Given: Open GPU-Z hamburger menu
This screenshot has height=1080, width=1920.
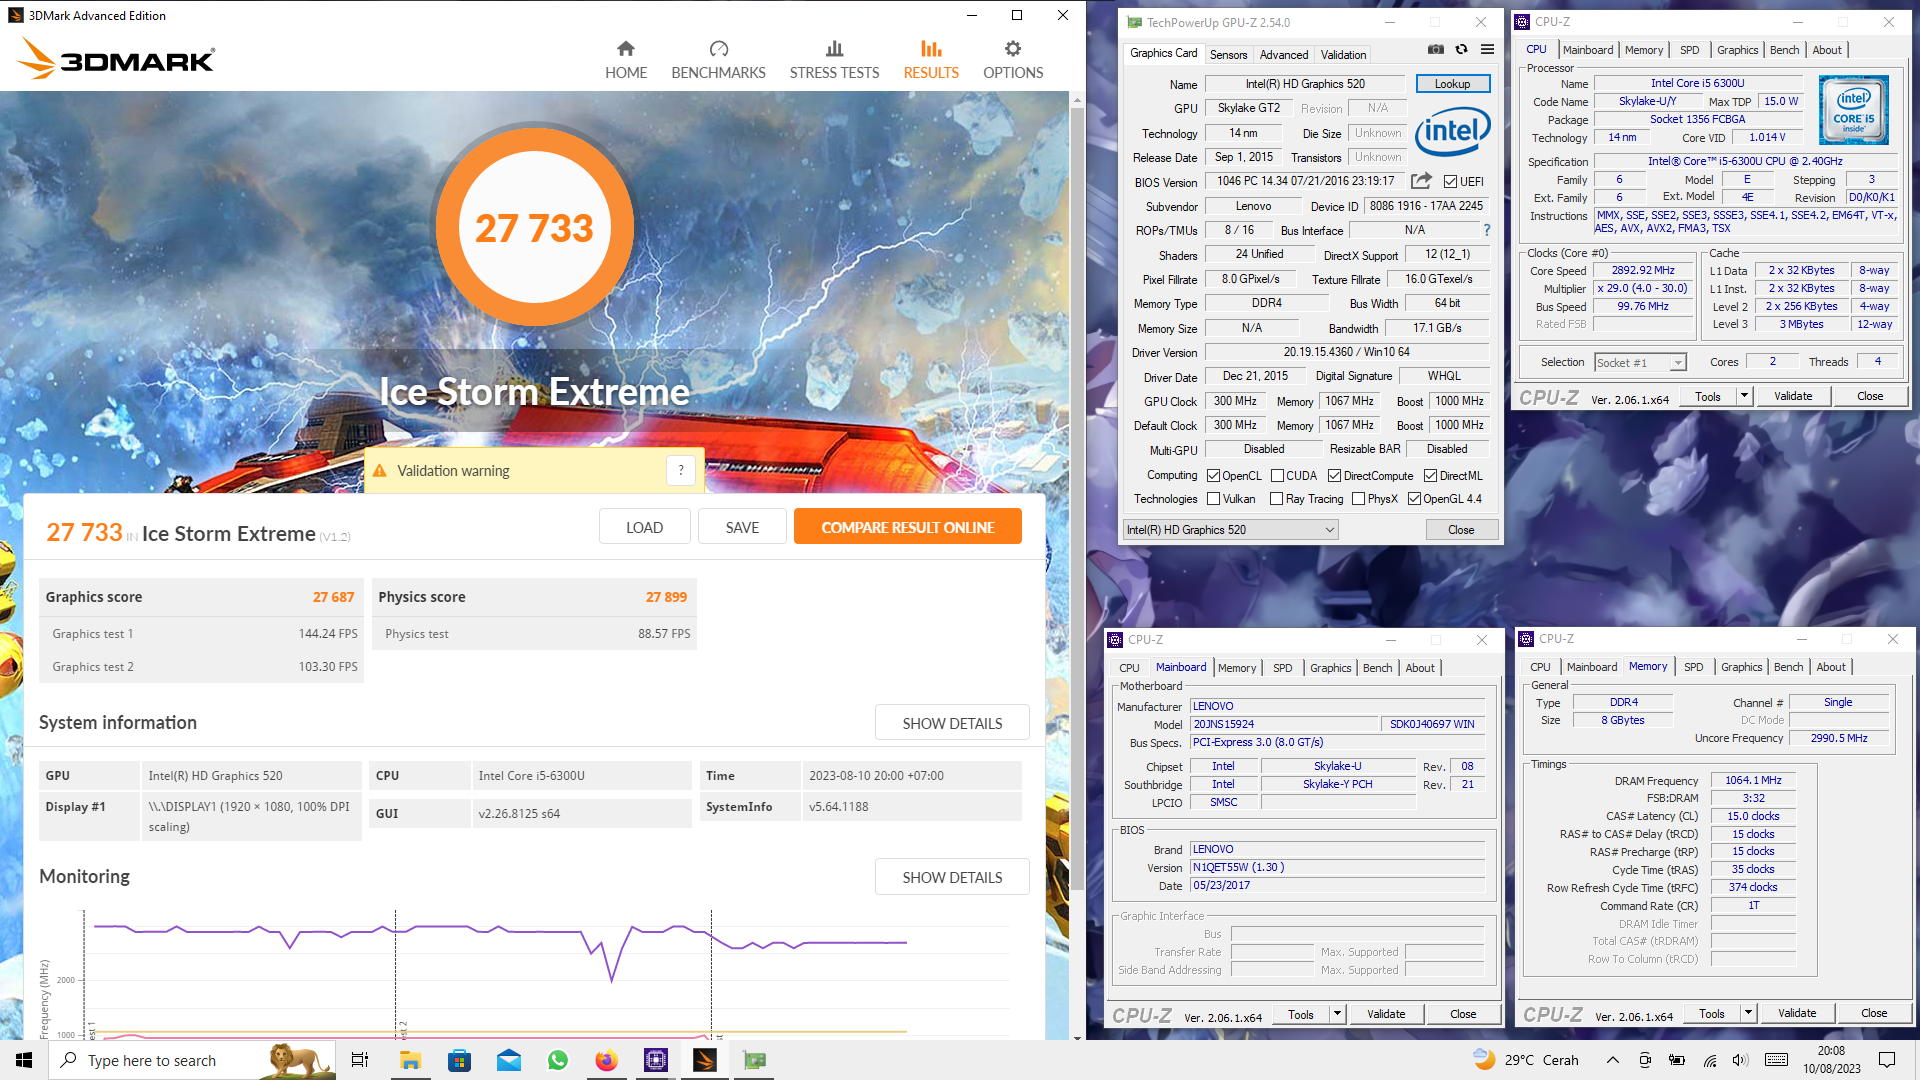Looking at the screenshot, I should (x=1487, y=49).
